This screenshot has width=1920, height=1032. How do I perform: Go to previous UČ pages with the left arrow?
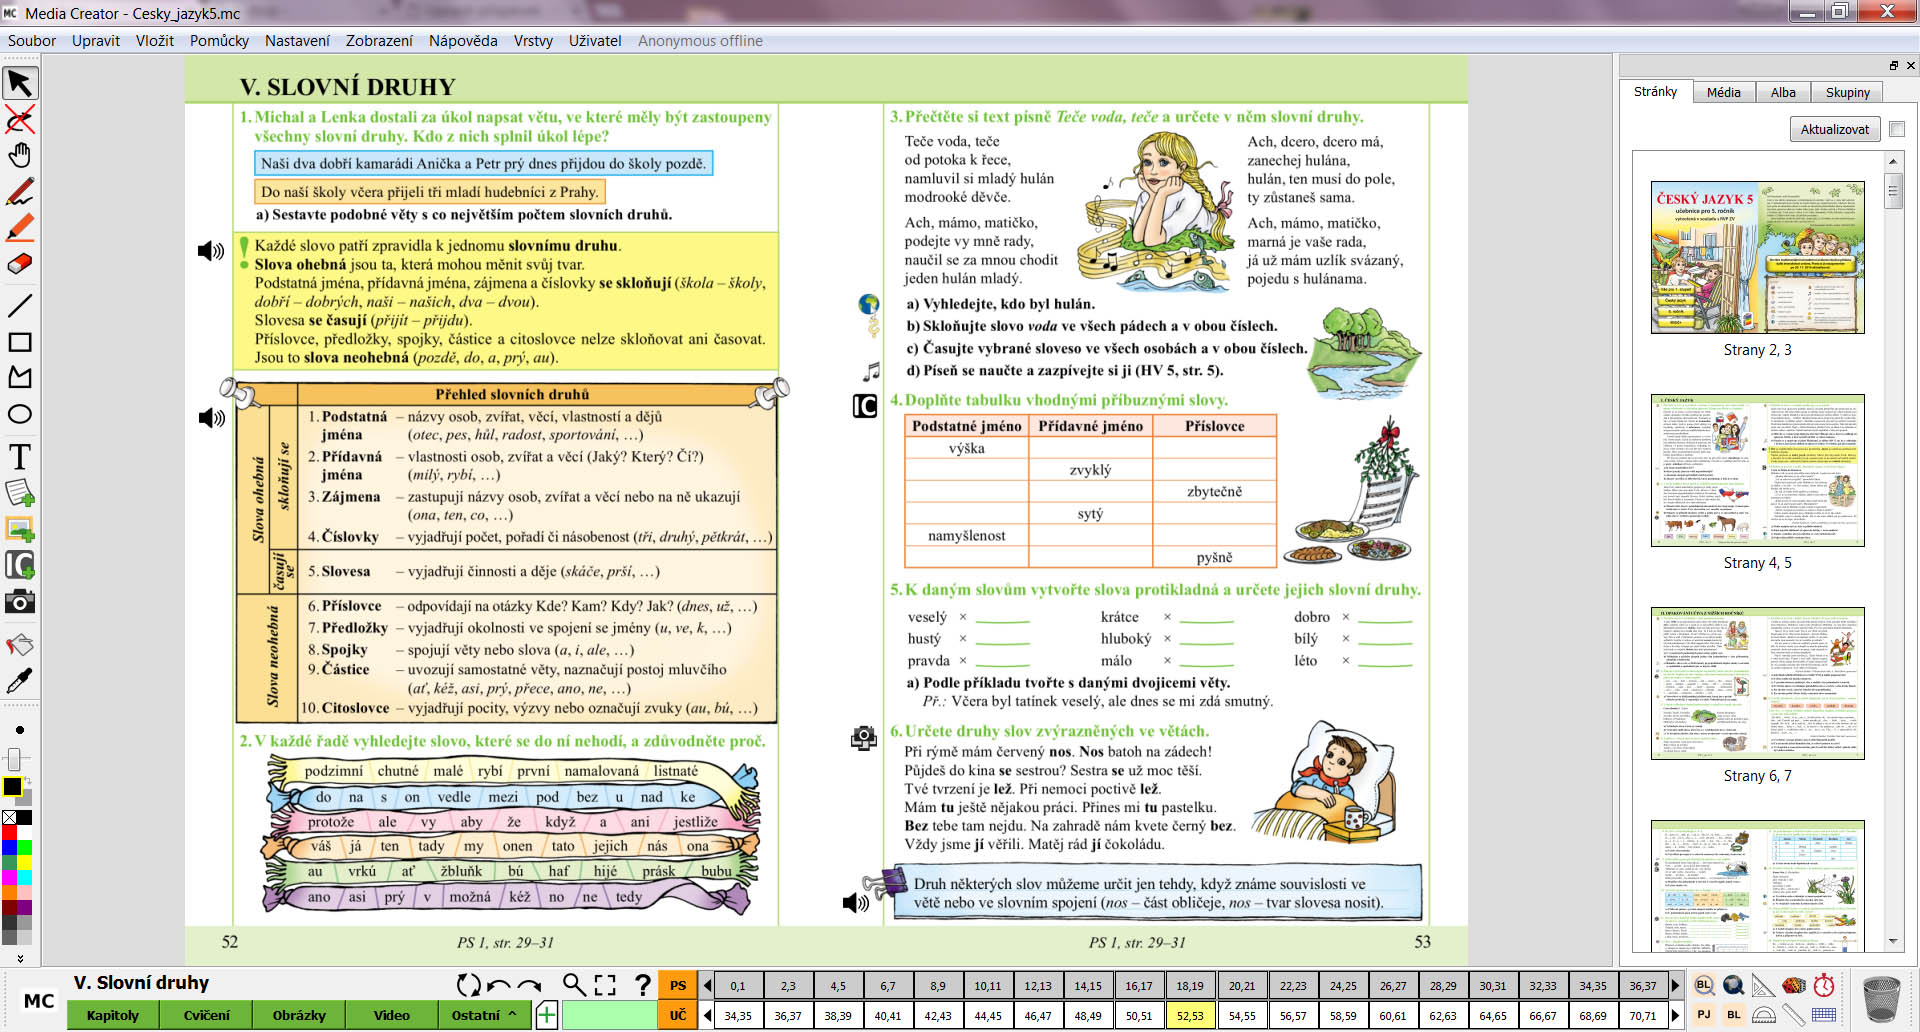tap(707, 1015)
